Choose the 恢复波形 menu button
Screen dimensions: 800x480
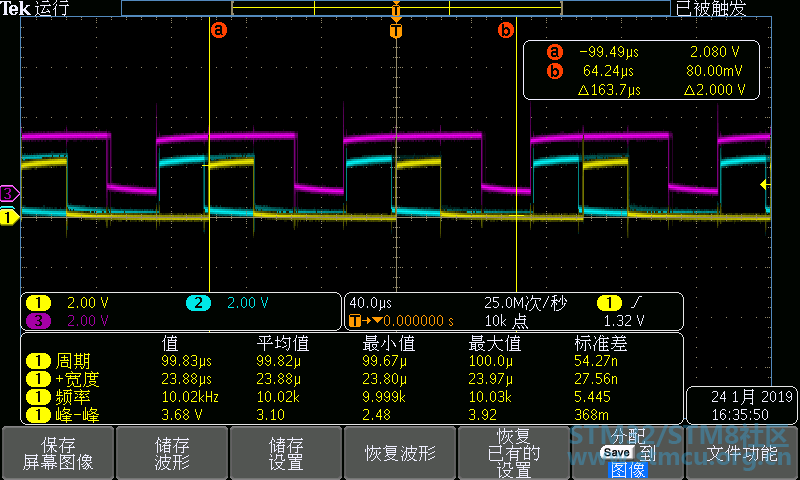pyautogui.click(x=400, y=453)
